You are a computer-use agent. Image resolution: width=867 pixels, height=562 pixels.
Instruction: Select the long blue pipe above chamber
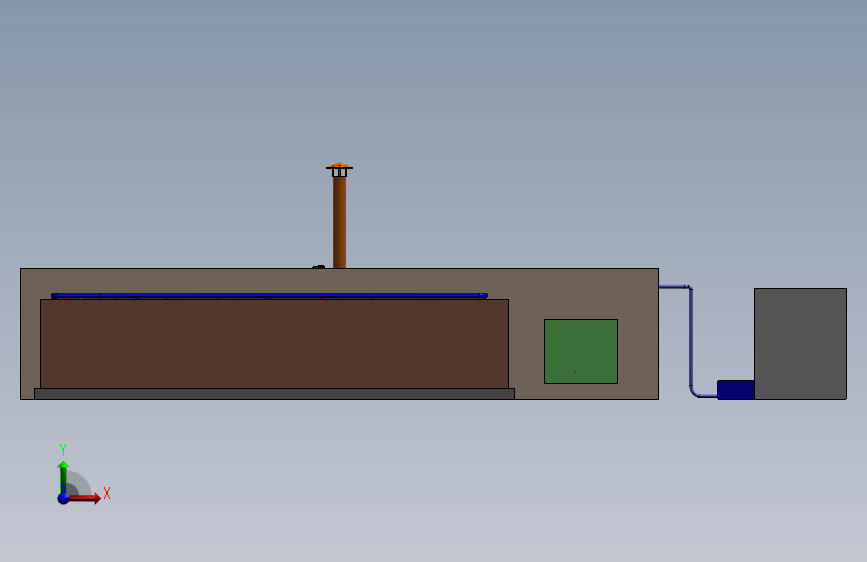269,295
